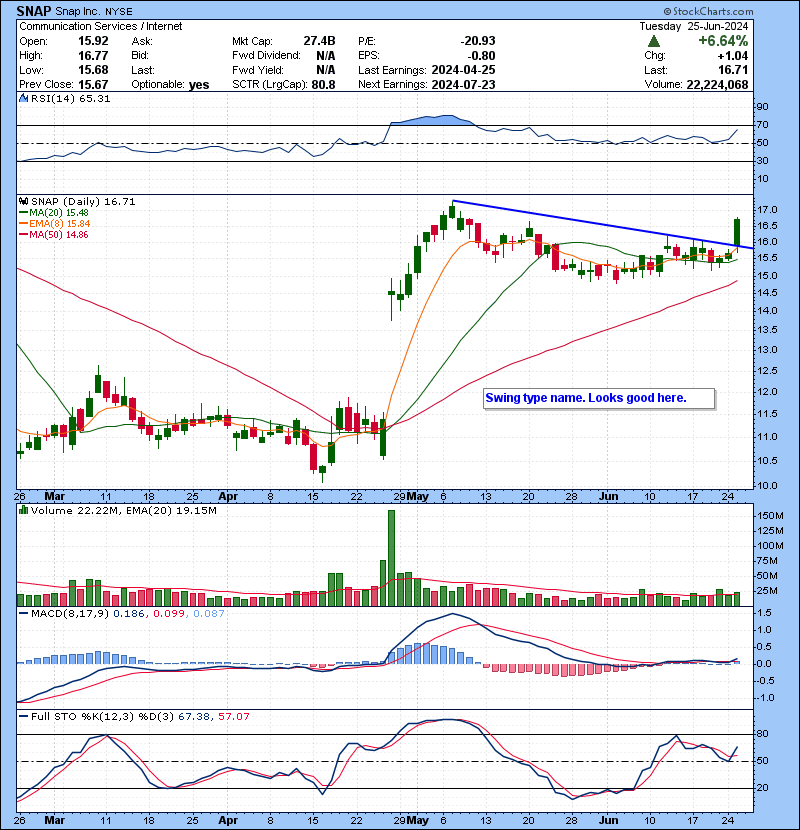This screenshot has height=830, width=800.
Task: Click the Next Earnings date 2024-07-23
Action: 463,85
